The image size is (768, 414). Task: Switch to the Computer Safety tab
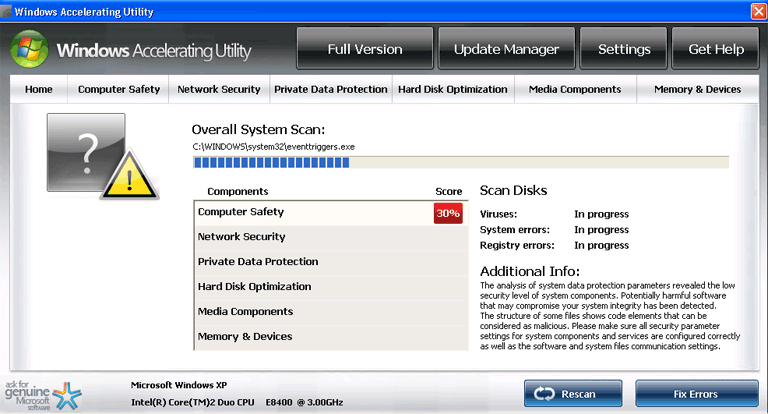coord(119,89)
